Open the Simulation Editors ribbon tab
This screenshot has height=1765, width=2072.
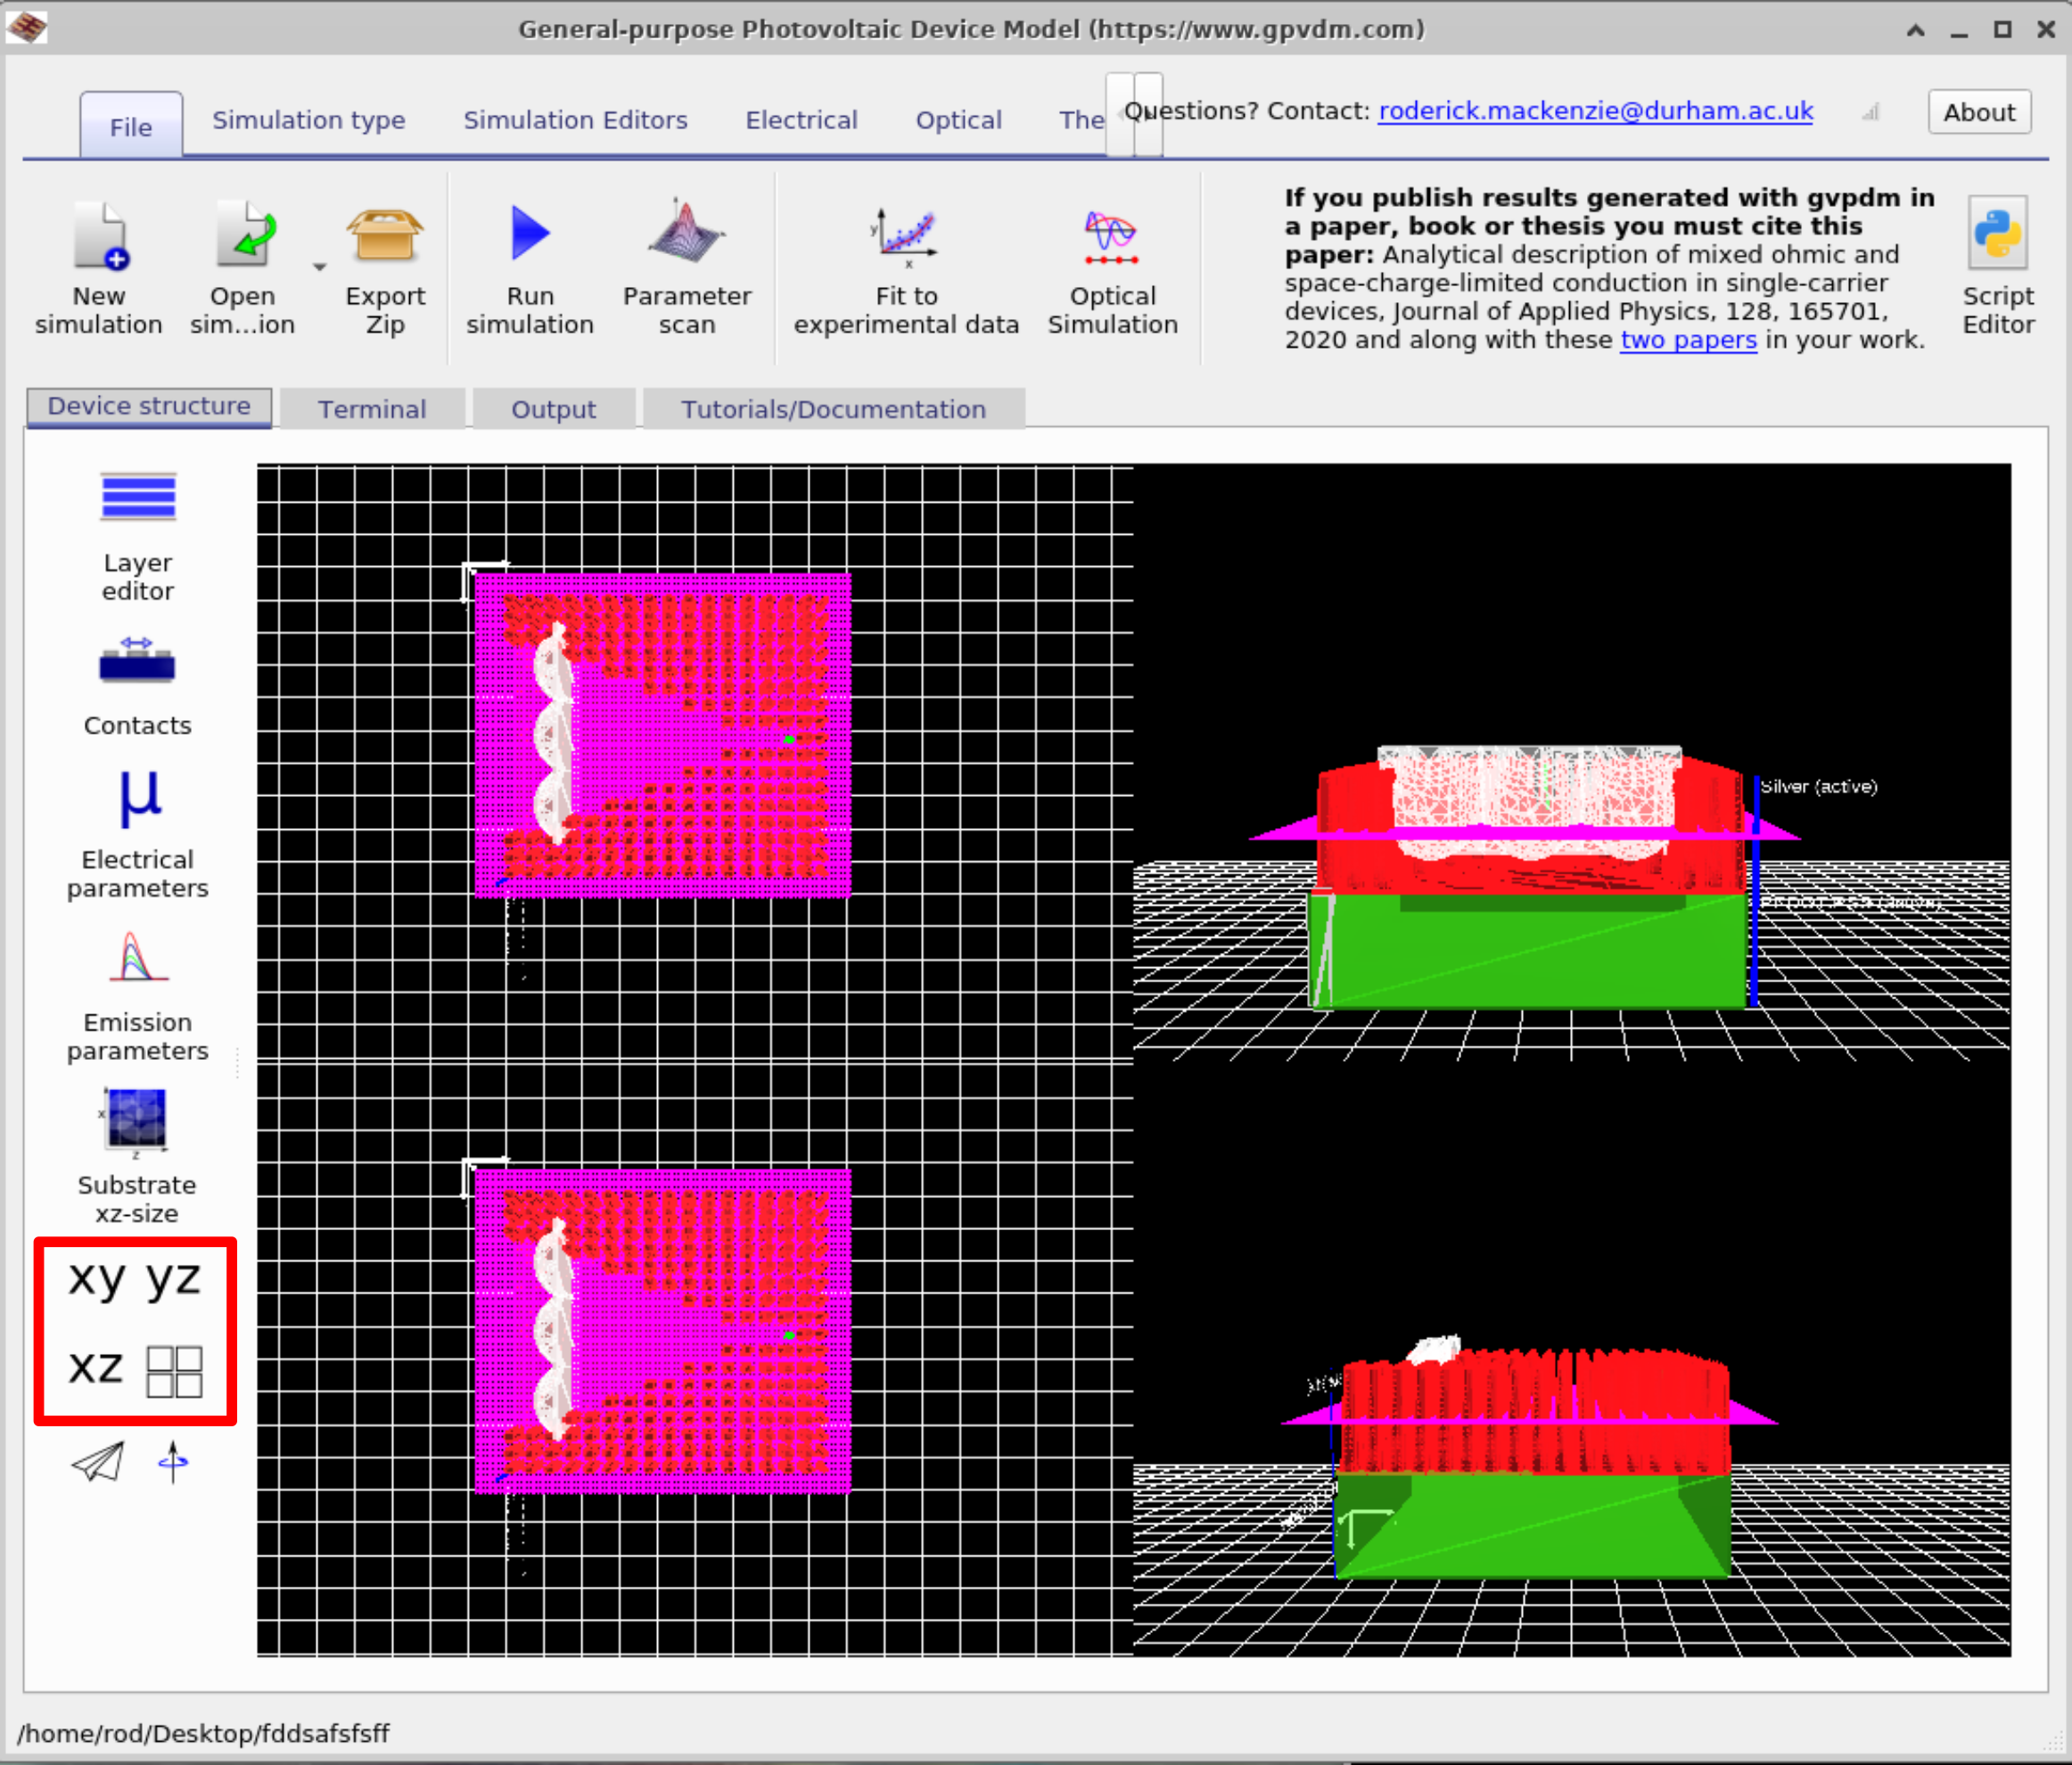click(x=575, y=120)
